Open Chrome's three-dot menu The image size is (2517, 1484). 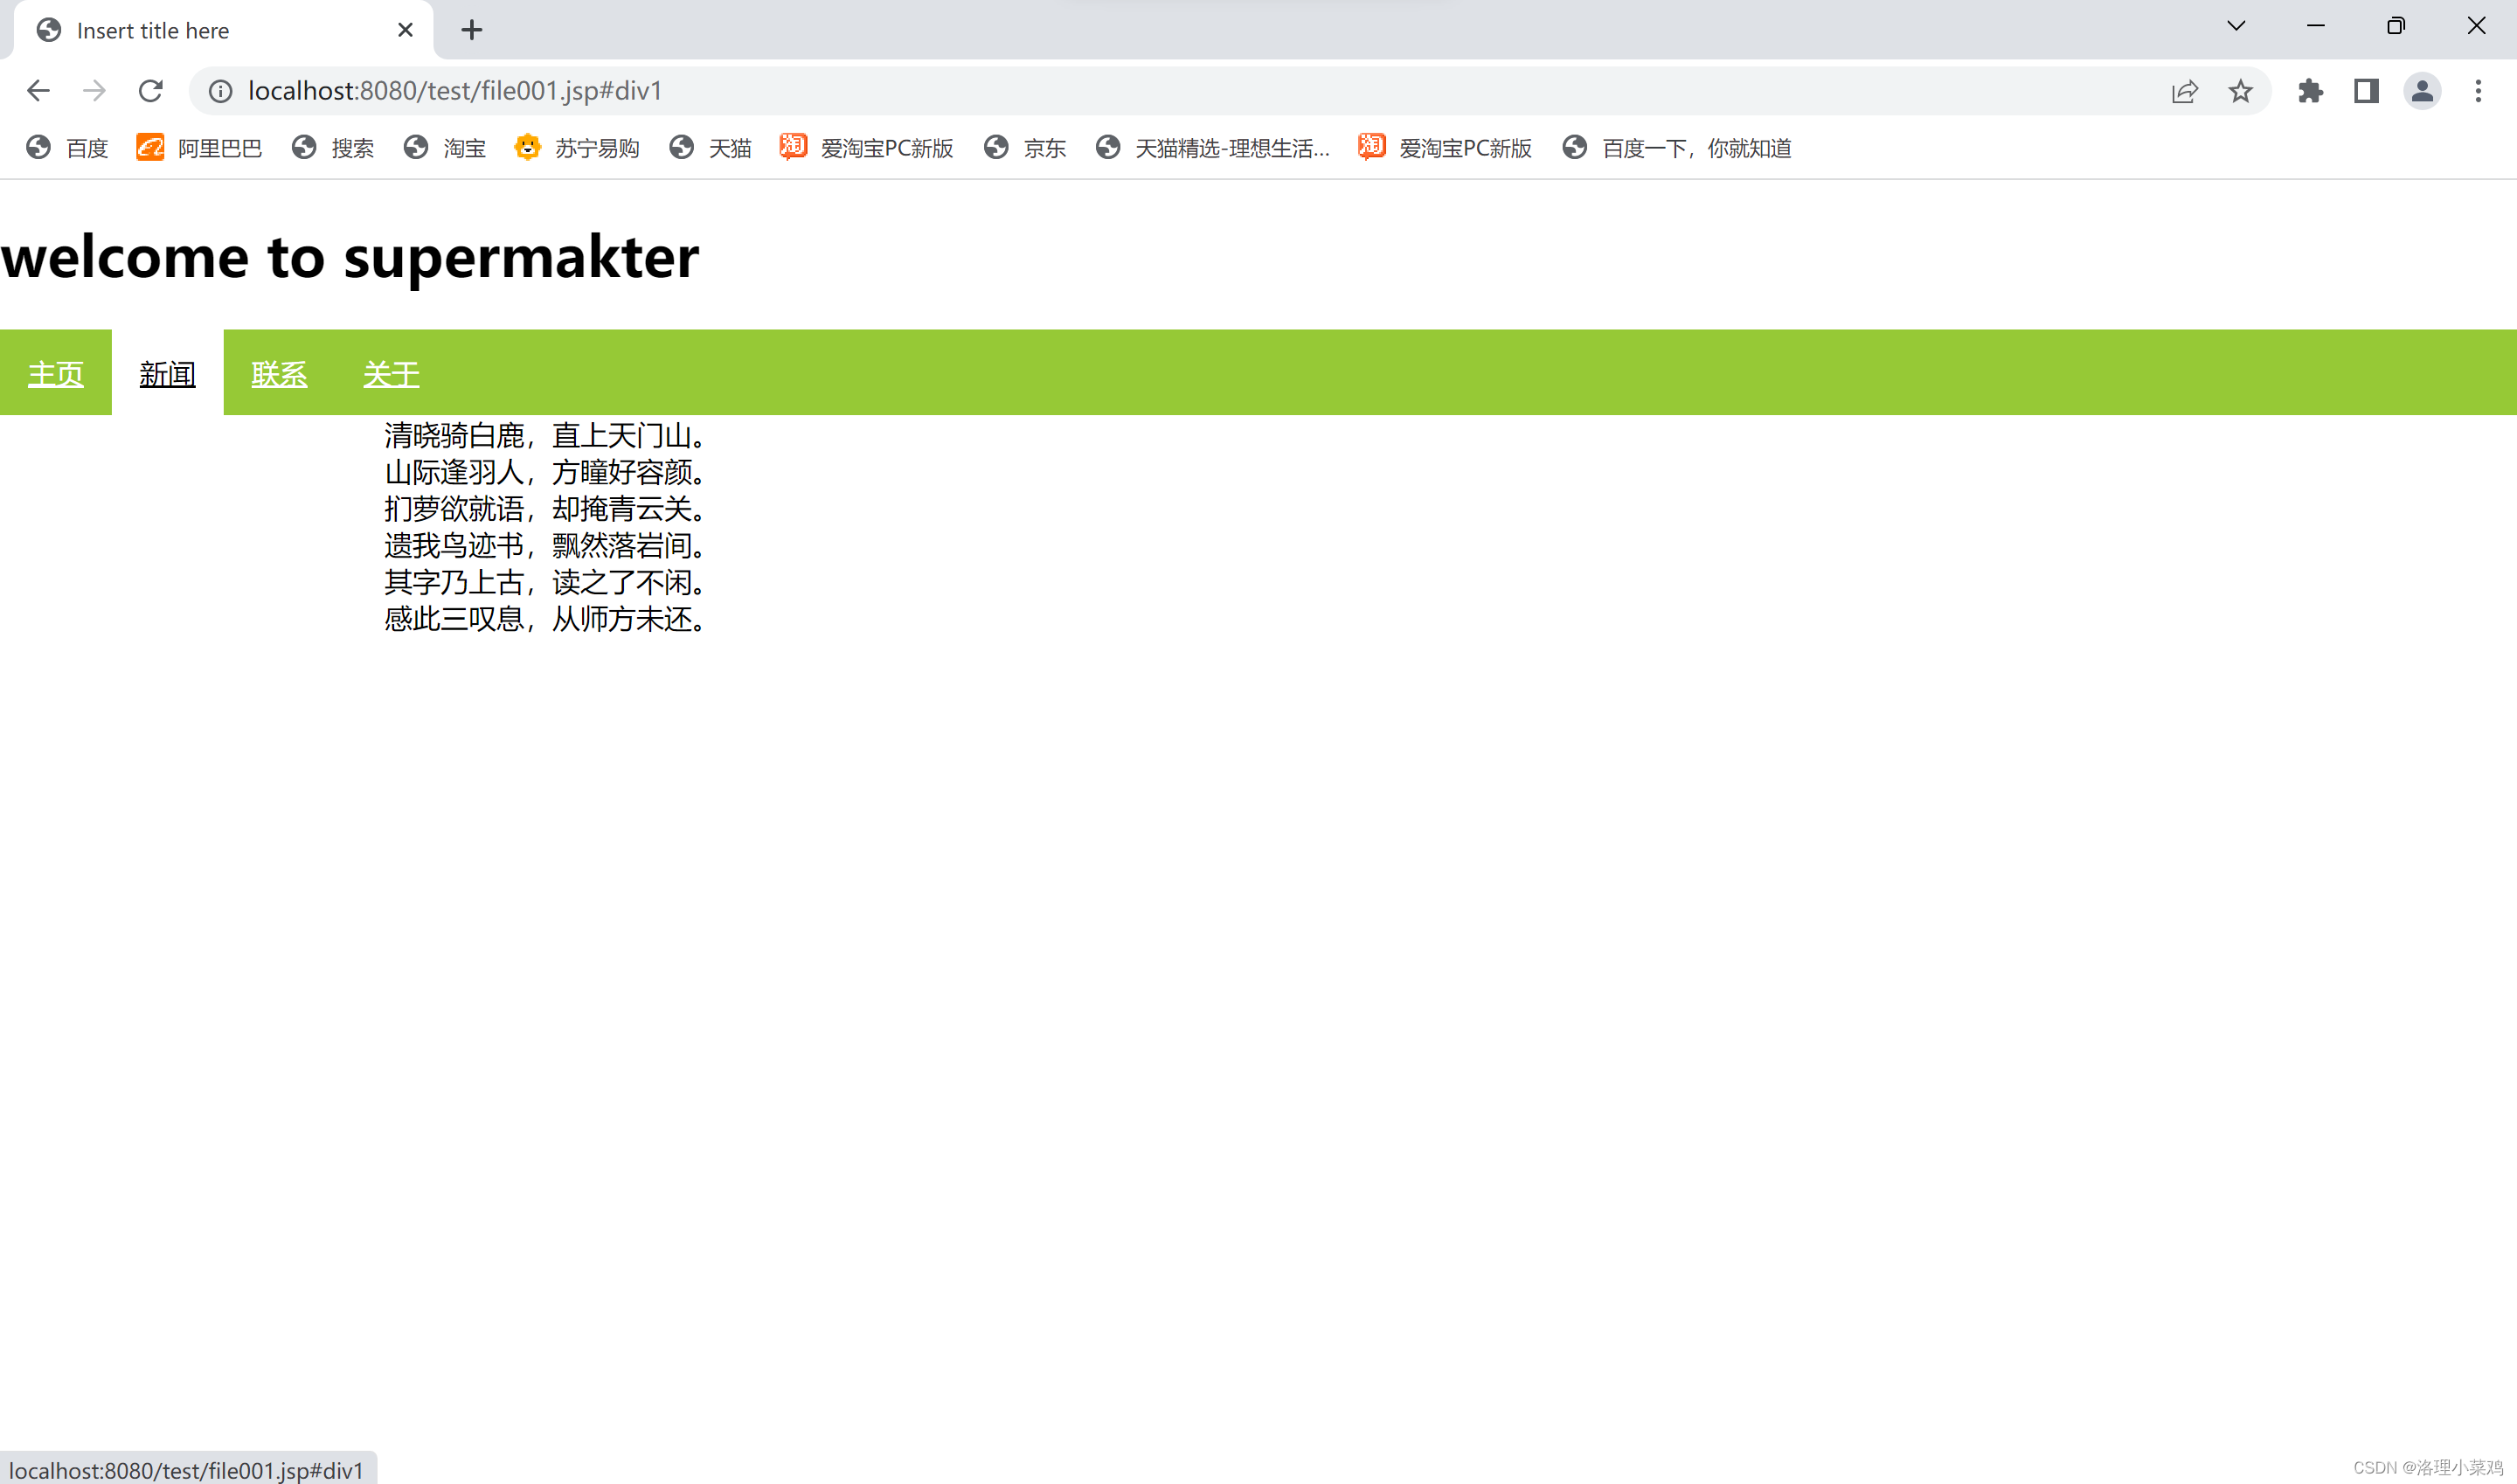2477,91
